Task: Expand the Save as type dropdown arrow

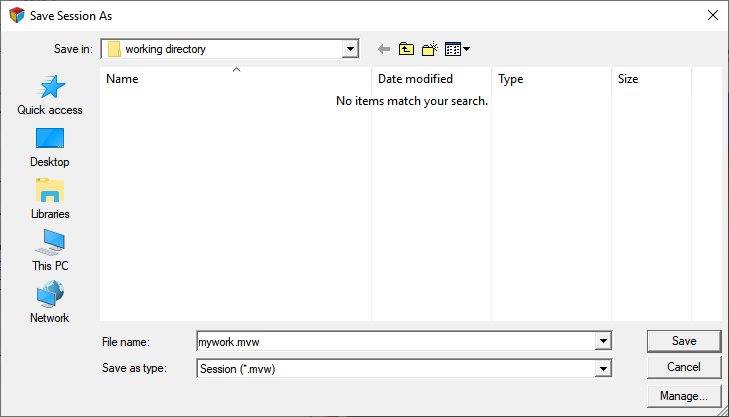Action: [603, 369]
